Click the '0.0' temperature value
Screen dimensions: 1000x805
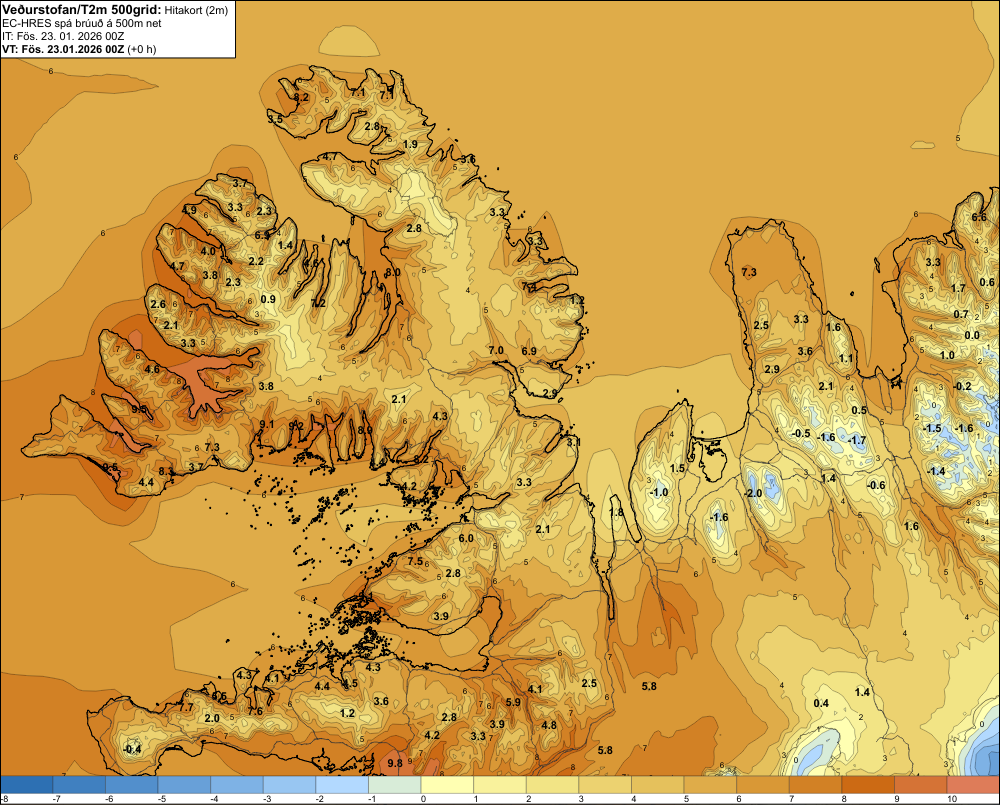point(972,336)
